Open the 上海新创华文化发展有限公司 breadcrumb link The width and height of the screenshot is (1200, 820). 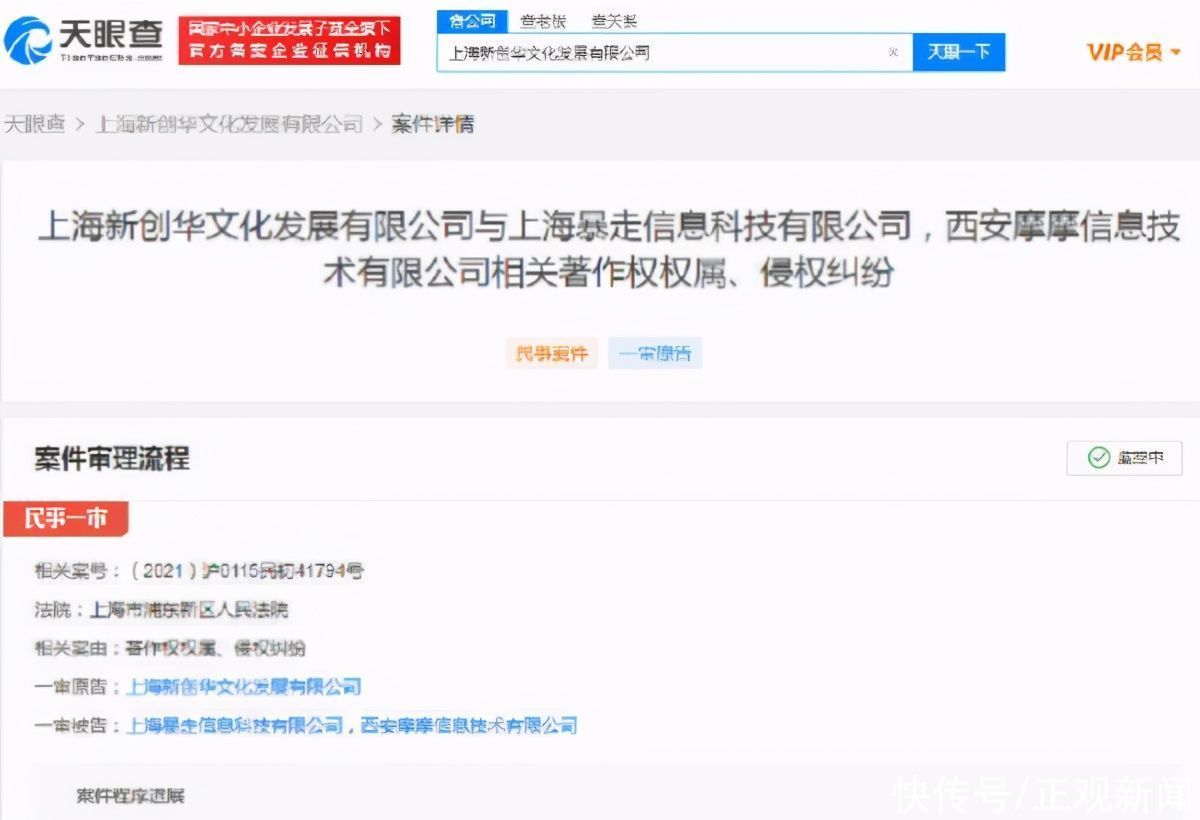(229, 124)
